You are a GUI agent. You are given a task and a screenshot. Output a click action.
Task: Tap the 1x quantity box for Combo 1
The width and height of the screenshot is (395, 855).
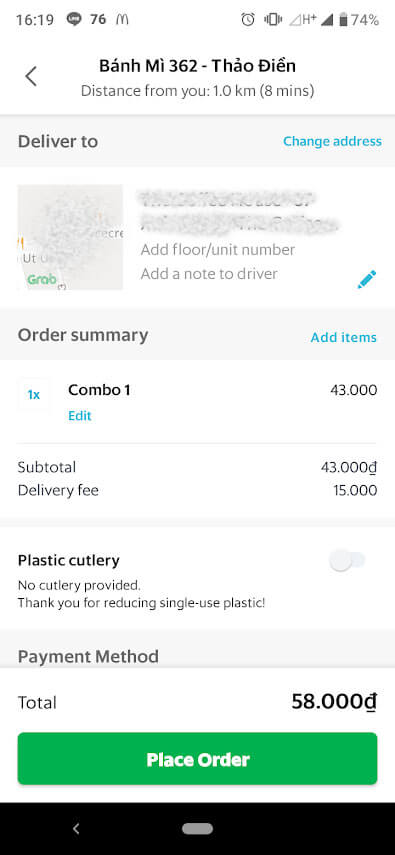(34, 394)
